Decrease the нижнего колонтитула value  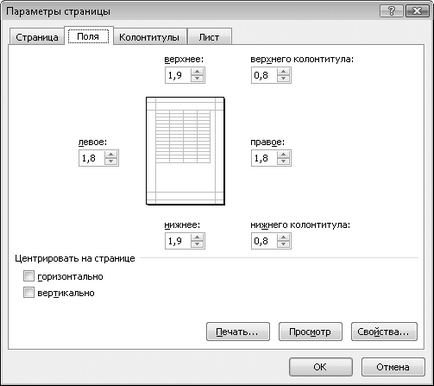[x=283, y=244]
